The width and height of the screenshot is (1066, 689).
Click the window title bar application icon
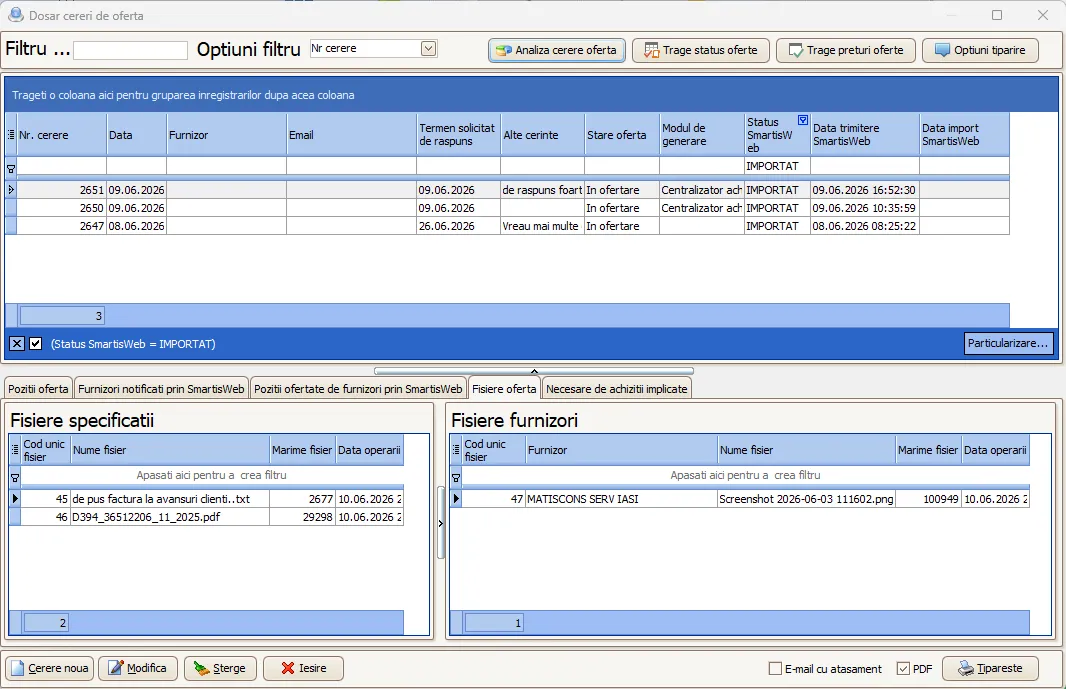pyautogui.click(x=15, y=14)
